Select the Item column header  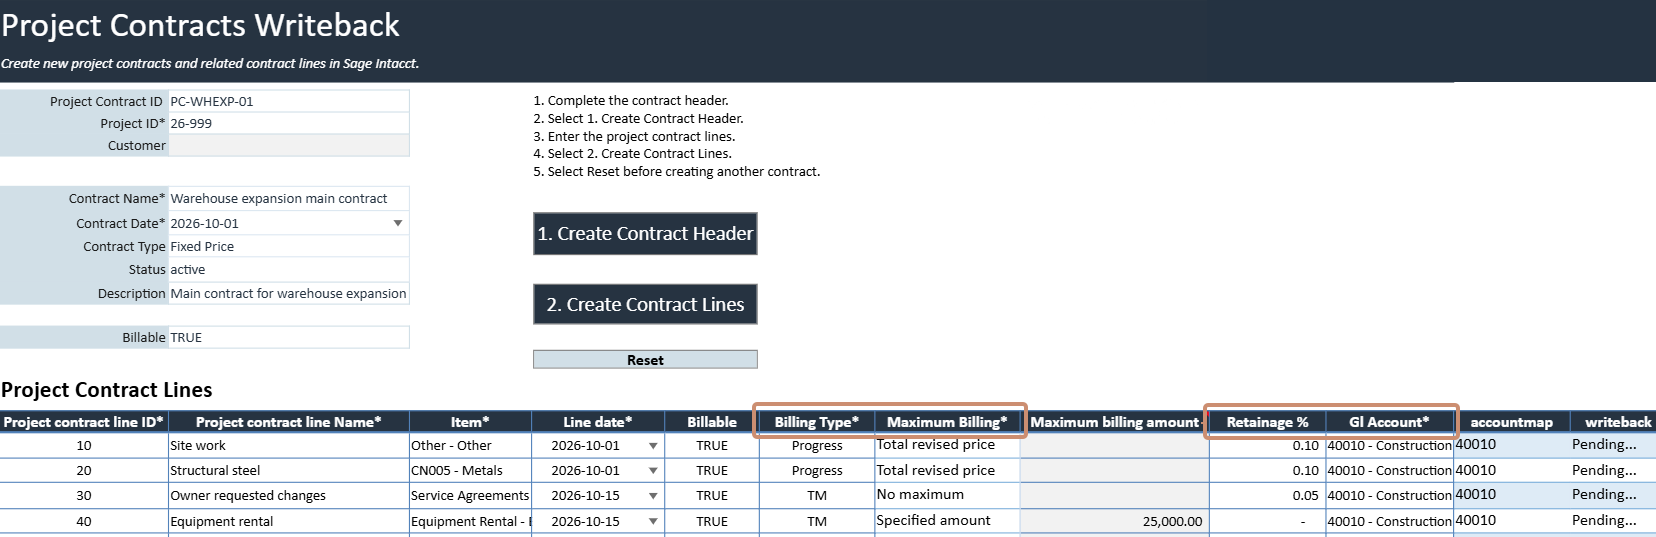(x=470, y=422)
